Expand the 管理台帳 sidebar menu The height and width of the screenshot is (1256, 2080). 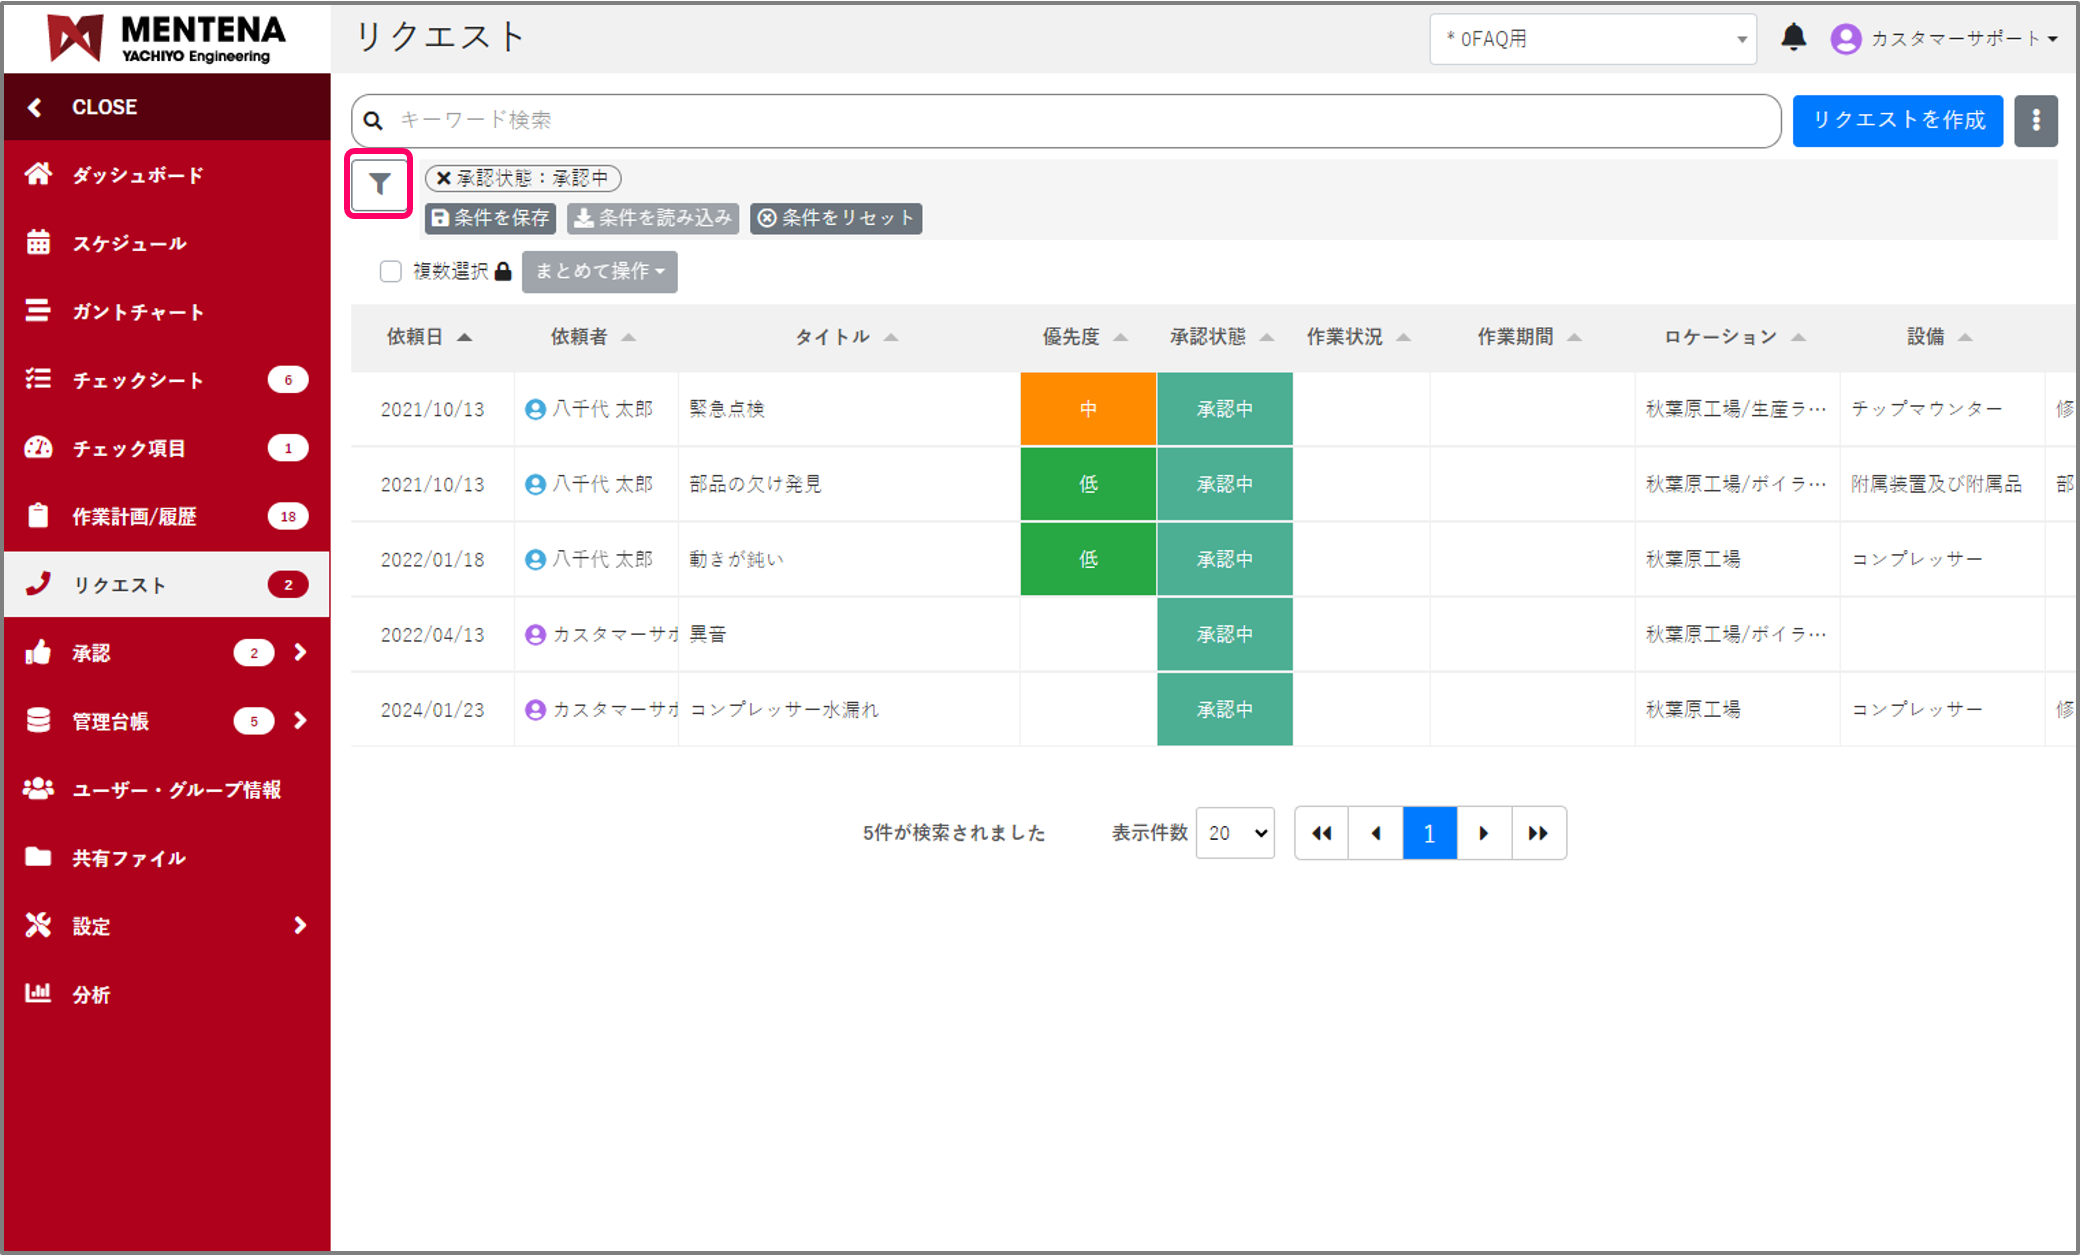299,721
